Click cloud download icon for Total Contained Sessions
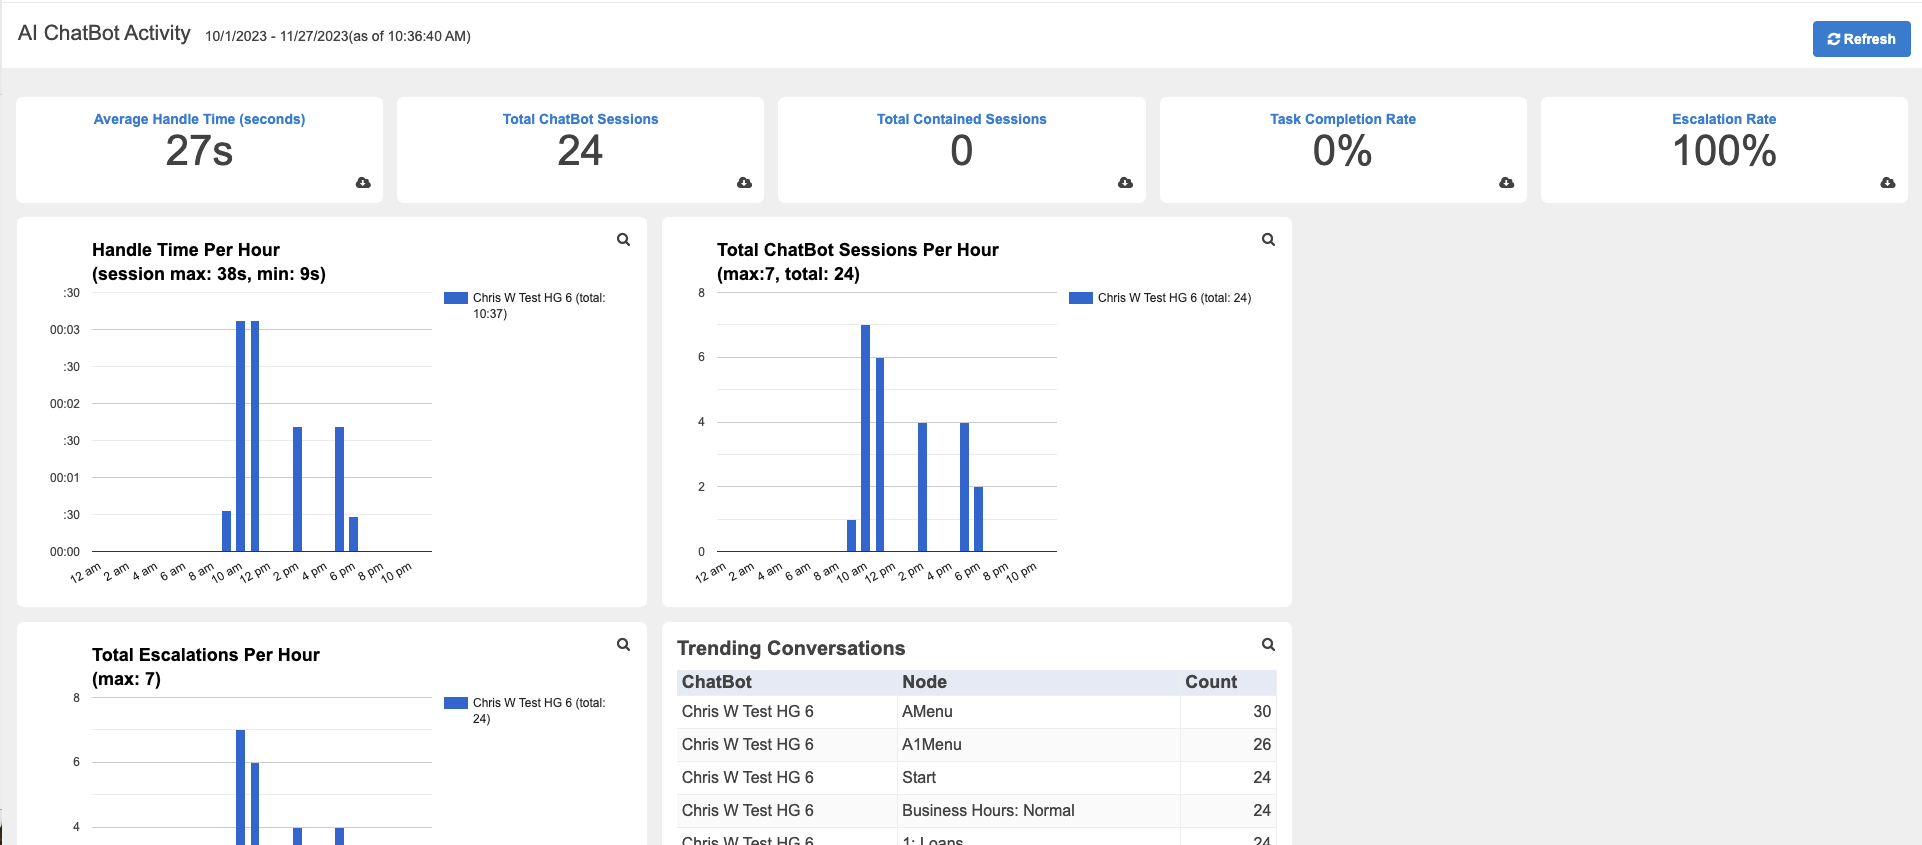Viewport: 1922px width, 845px height. coord(1125,183)
